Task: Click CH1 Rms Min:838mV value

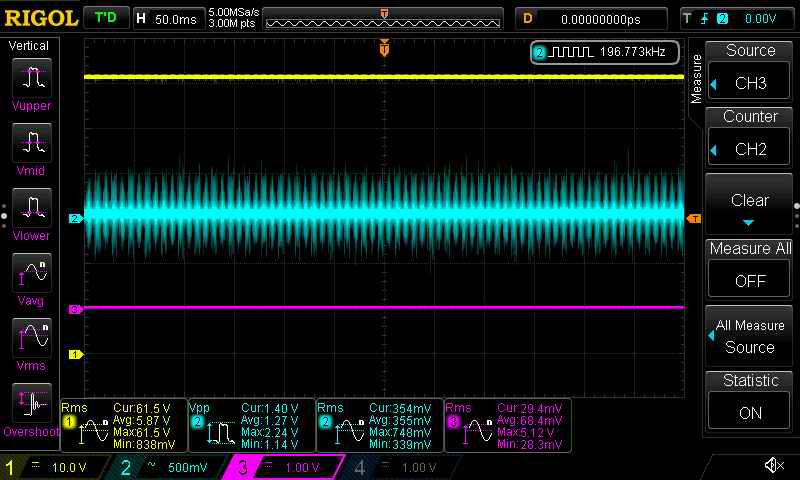Action: coord(144,444)
